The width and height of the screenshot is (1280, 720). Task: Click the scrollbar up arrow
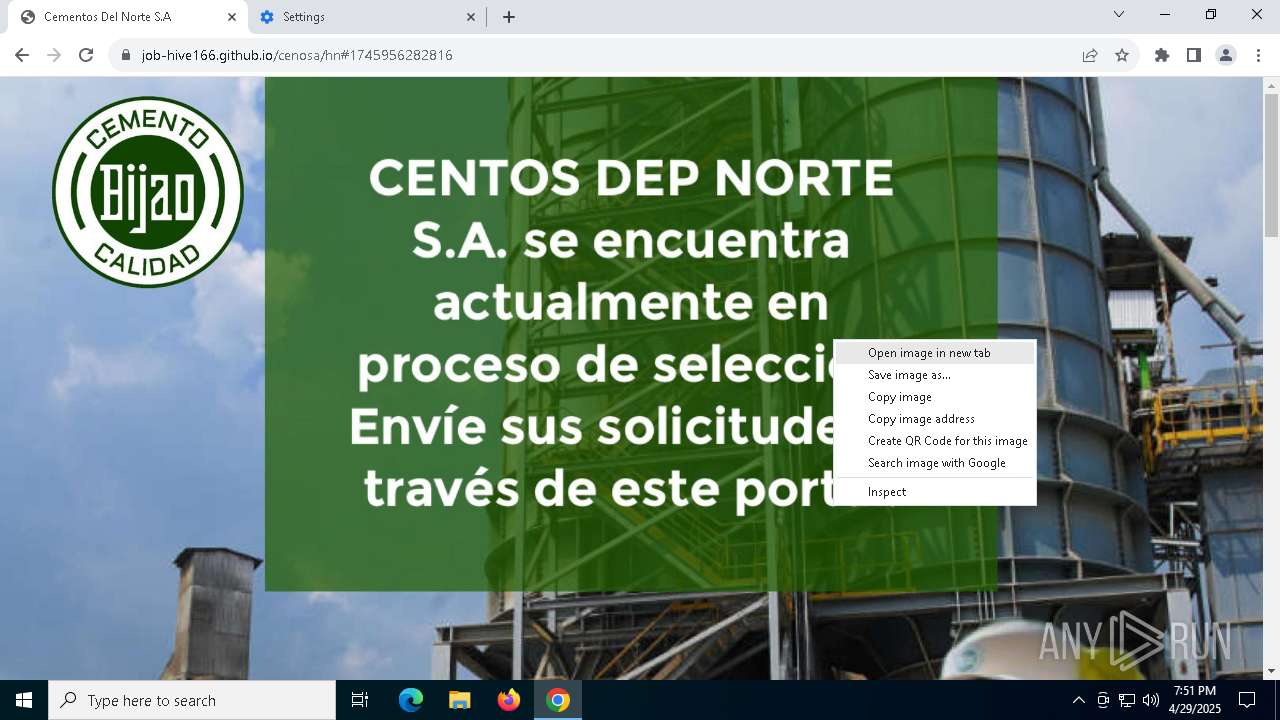(1271, 85)
